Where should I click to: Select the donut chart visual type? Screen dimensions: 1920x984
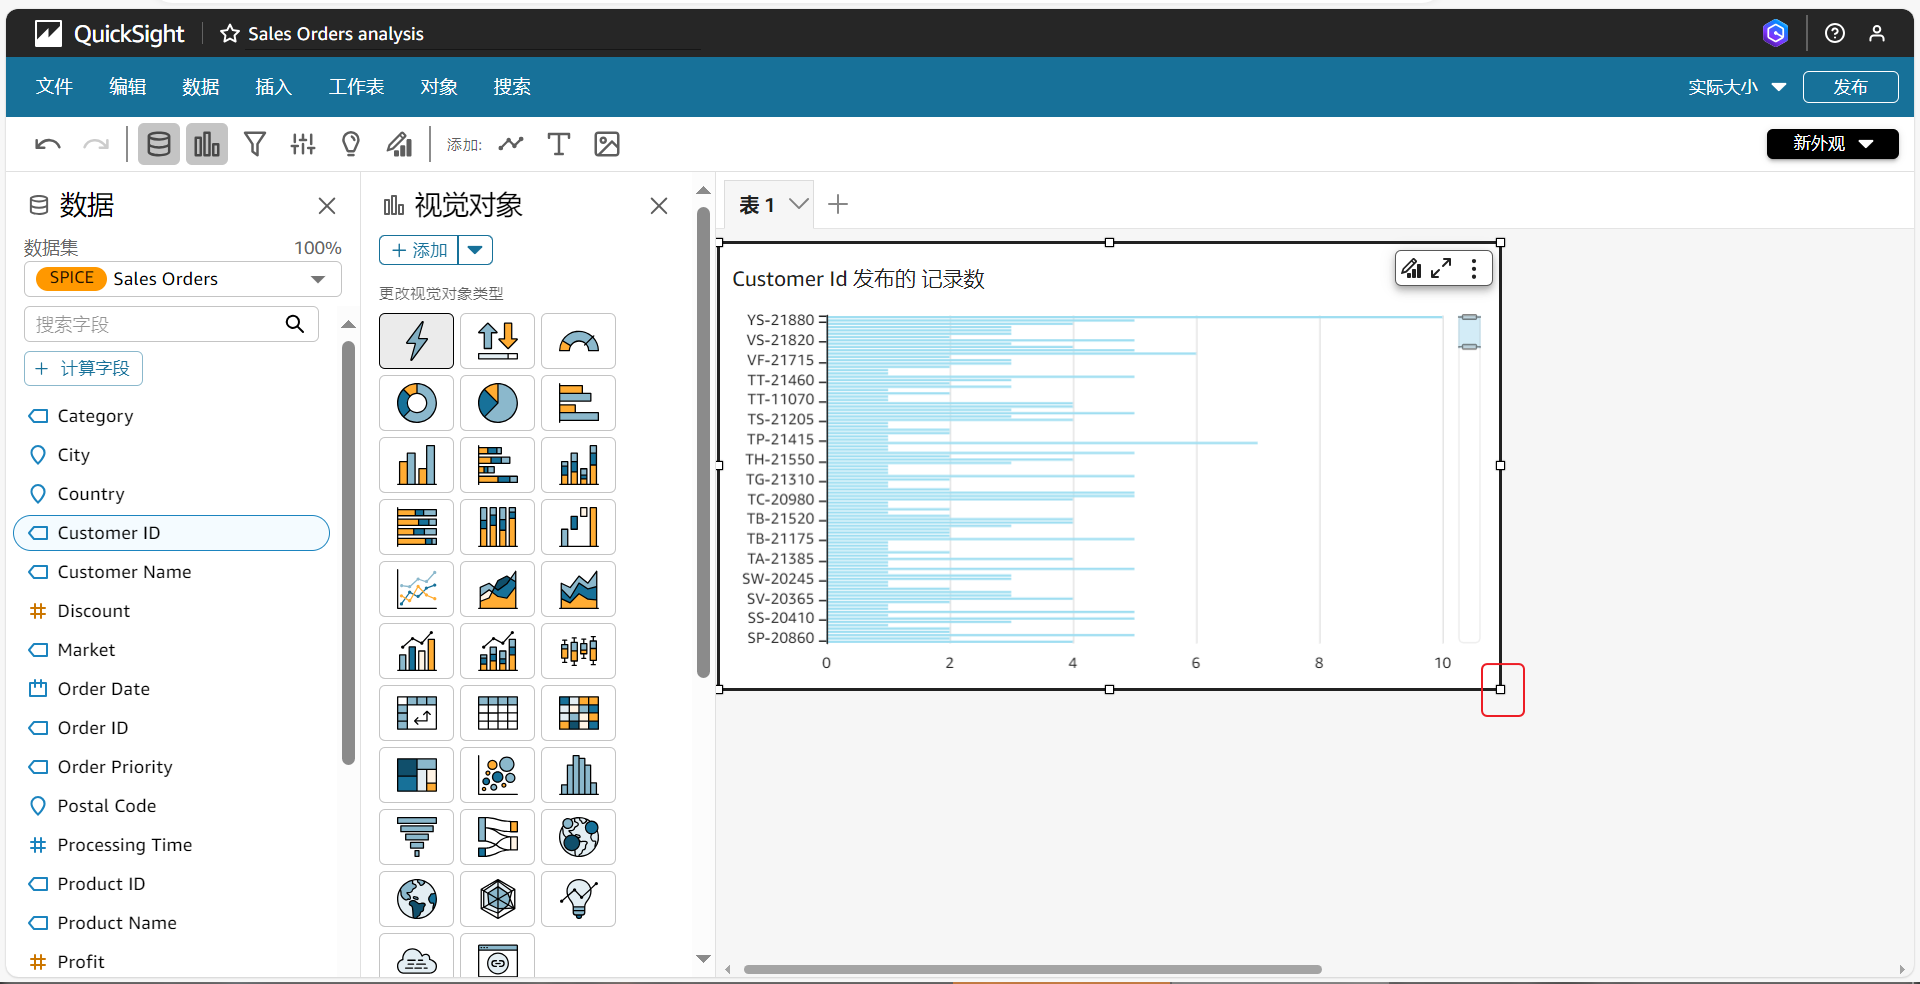pos(416,403)
